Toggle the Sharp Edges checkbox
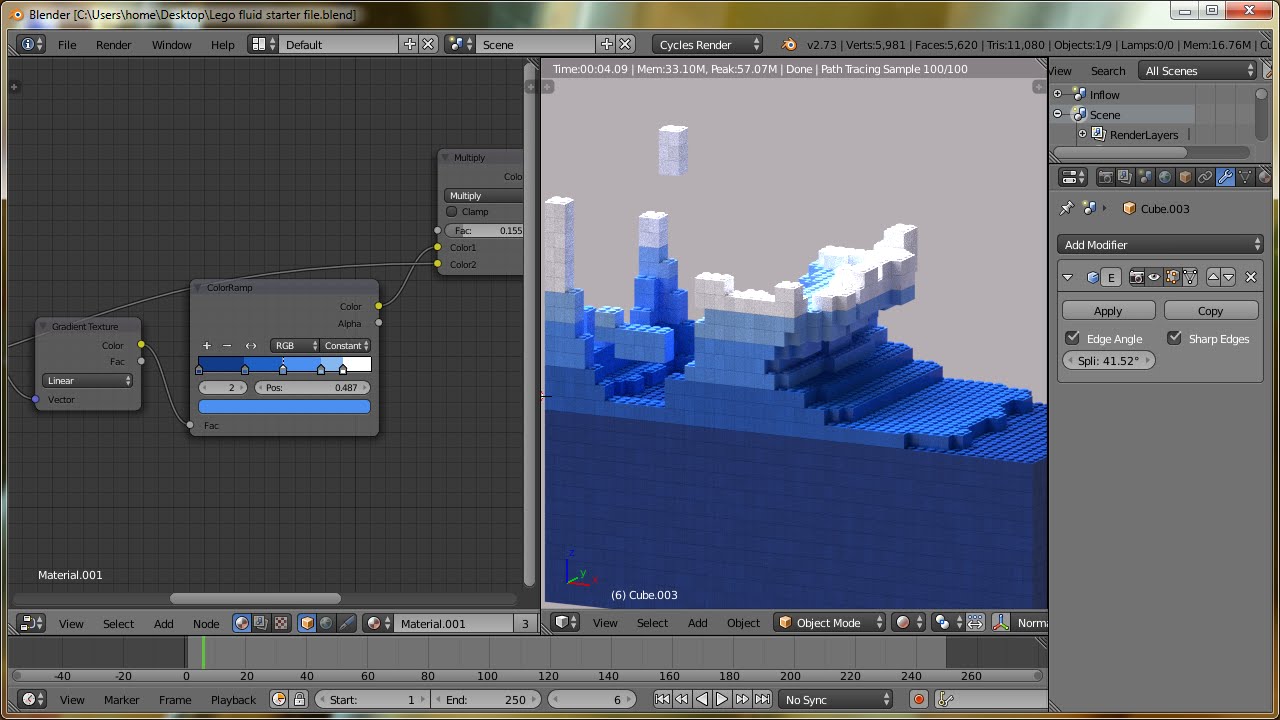The width and height of the screenshot is (1280, 720). click(1174, 338)
